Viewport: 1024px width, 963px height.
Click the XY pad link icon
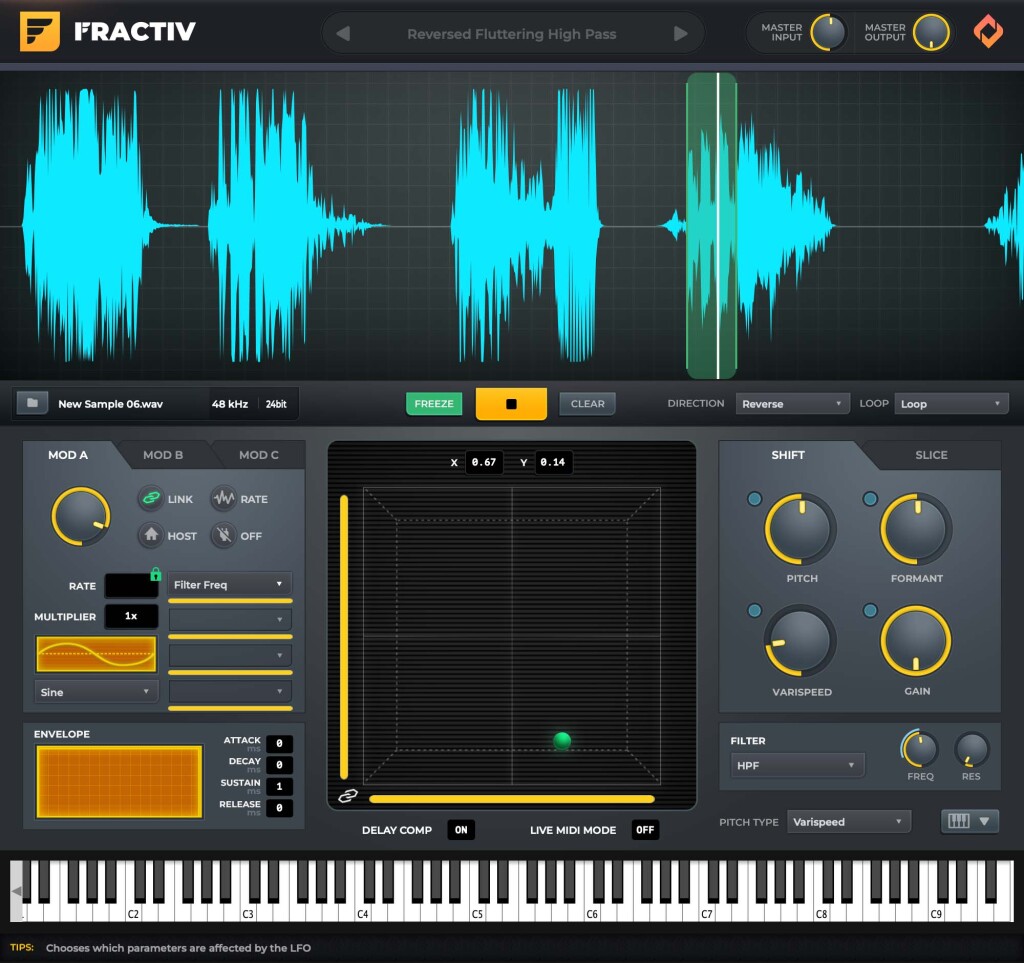348,796
